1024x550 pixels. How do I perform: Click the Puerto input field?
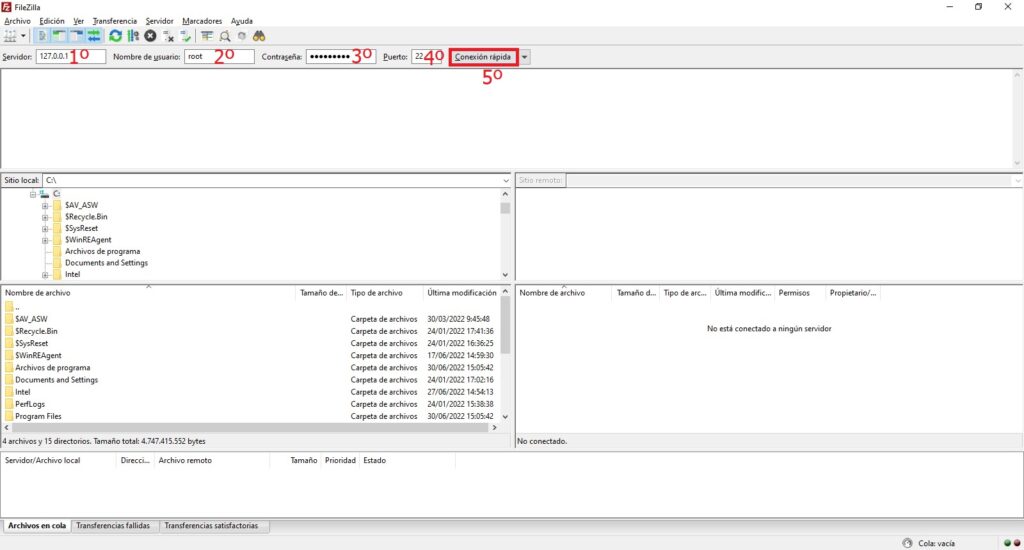click(x=428, y=57)
